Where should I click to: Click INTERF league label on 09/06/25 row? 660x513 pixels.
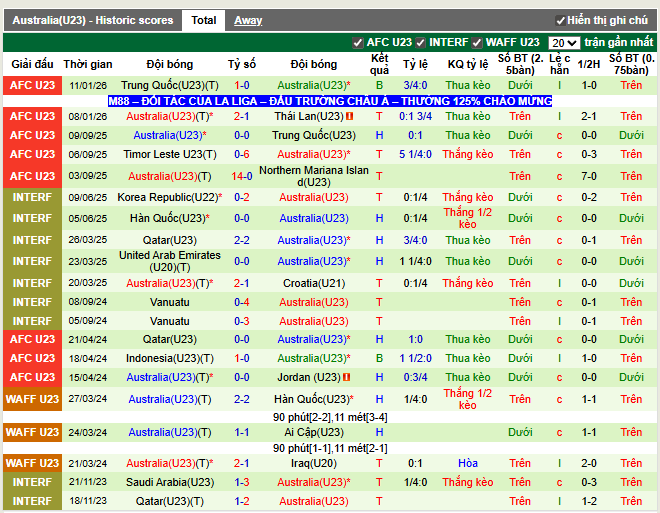click(x=32, y=197)
